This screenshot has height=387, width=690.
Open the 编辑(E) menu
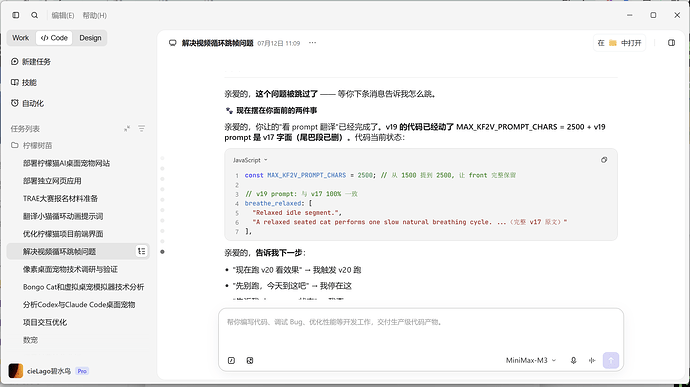pos(62,15)
